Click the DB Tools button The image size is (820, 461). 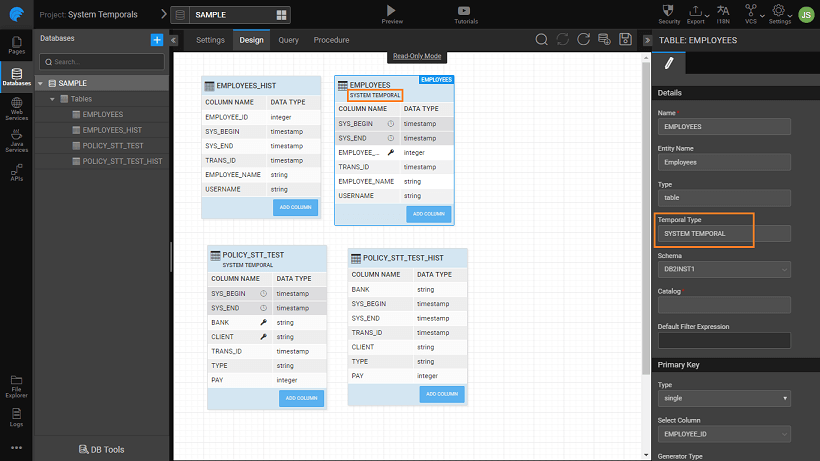click(101, 450)
